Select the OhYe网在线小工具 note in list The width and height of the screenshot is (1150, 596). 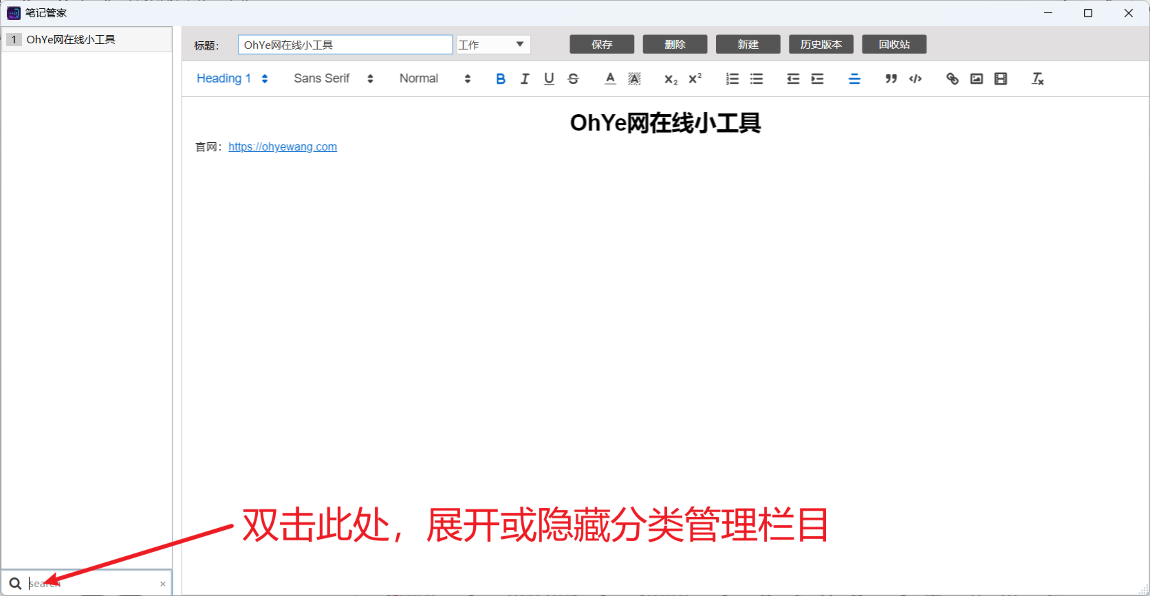tap(70, 40)
